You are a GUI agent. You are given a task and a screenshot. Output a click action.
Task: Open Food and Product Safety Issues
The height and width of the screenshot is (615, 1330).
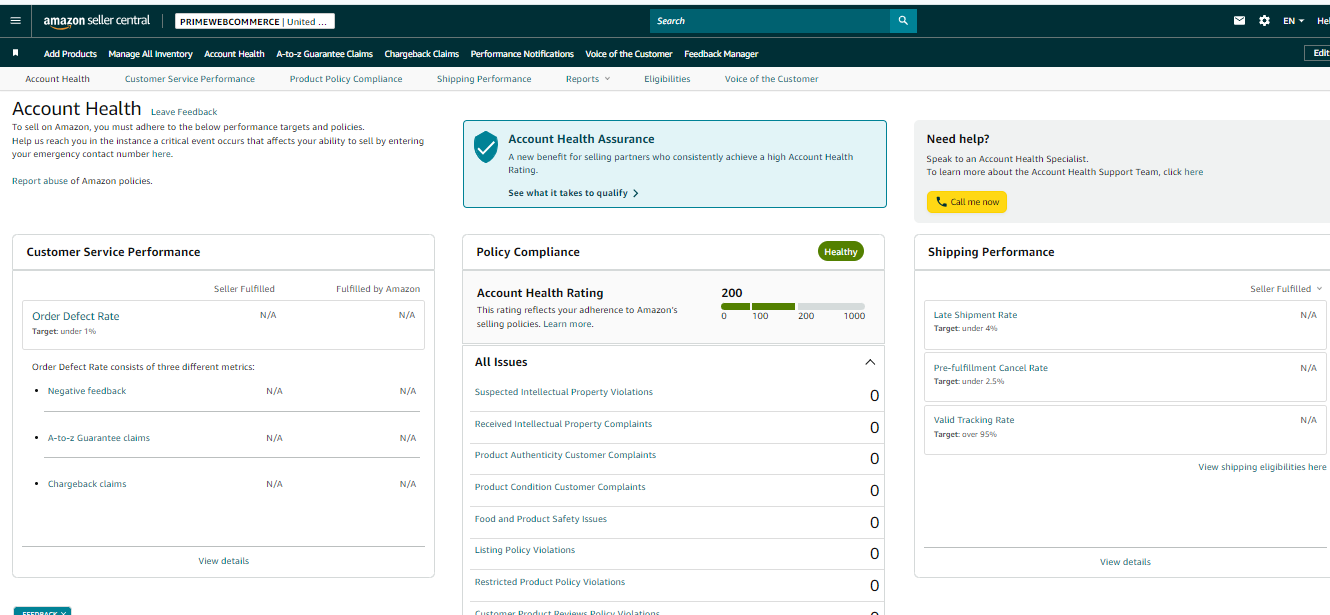(540, 519)
